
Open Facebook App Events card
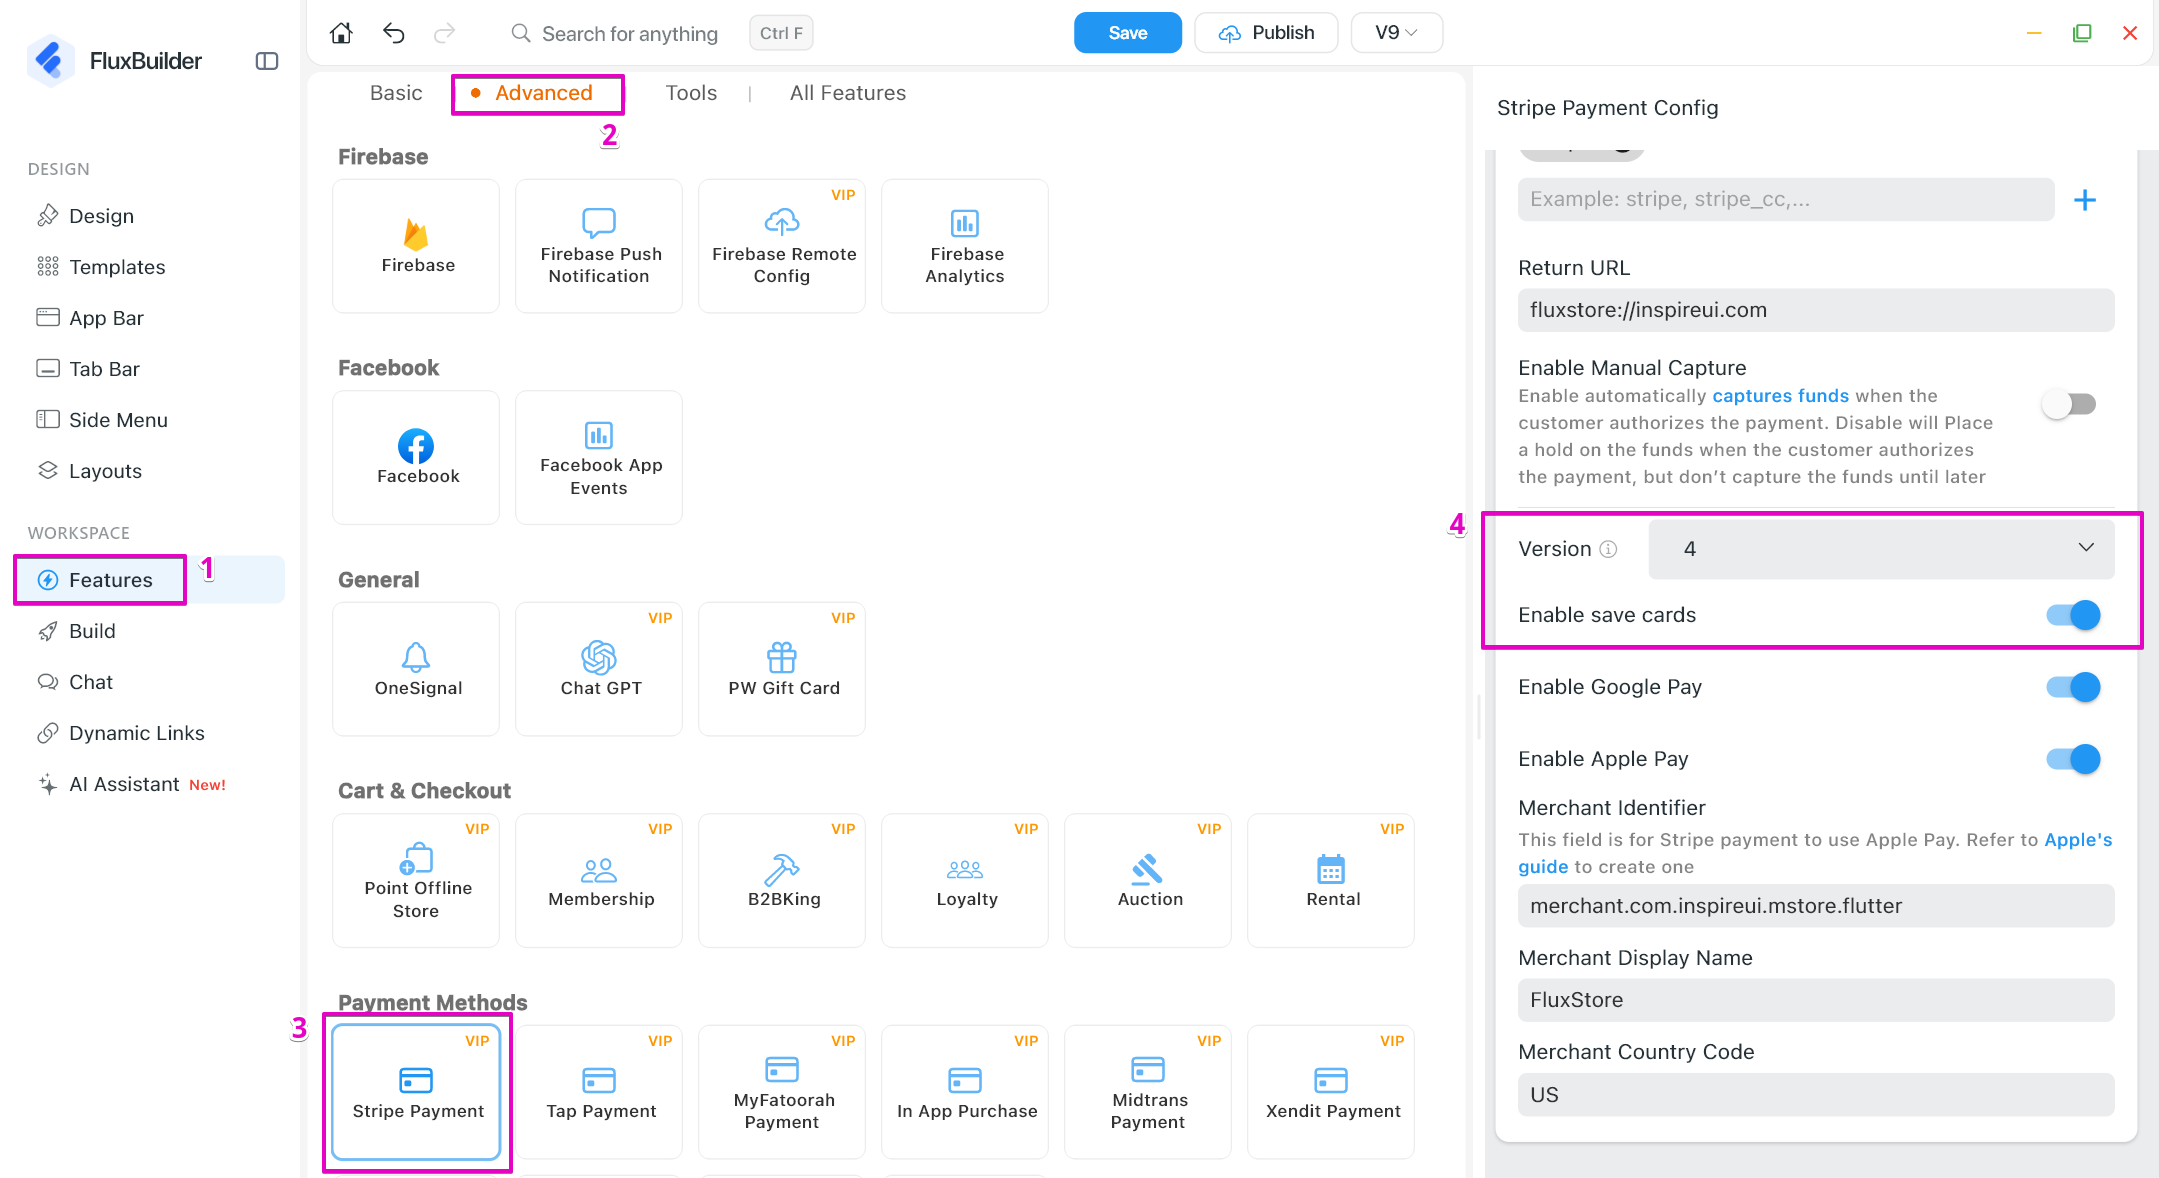pos(599,457)
